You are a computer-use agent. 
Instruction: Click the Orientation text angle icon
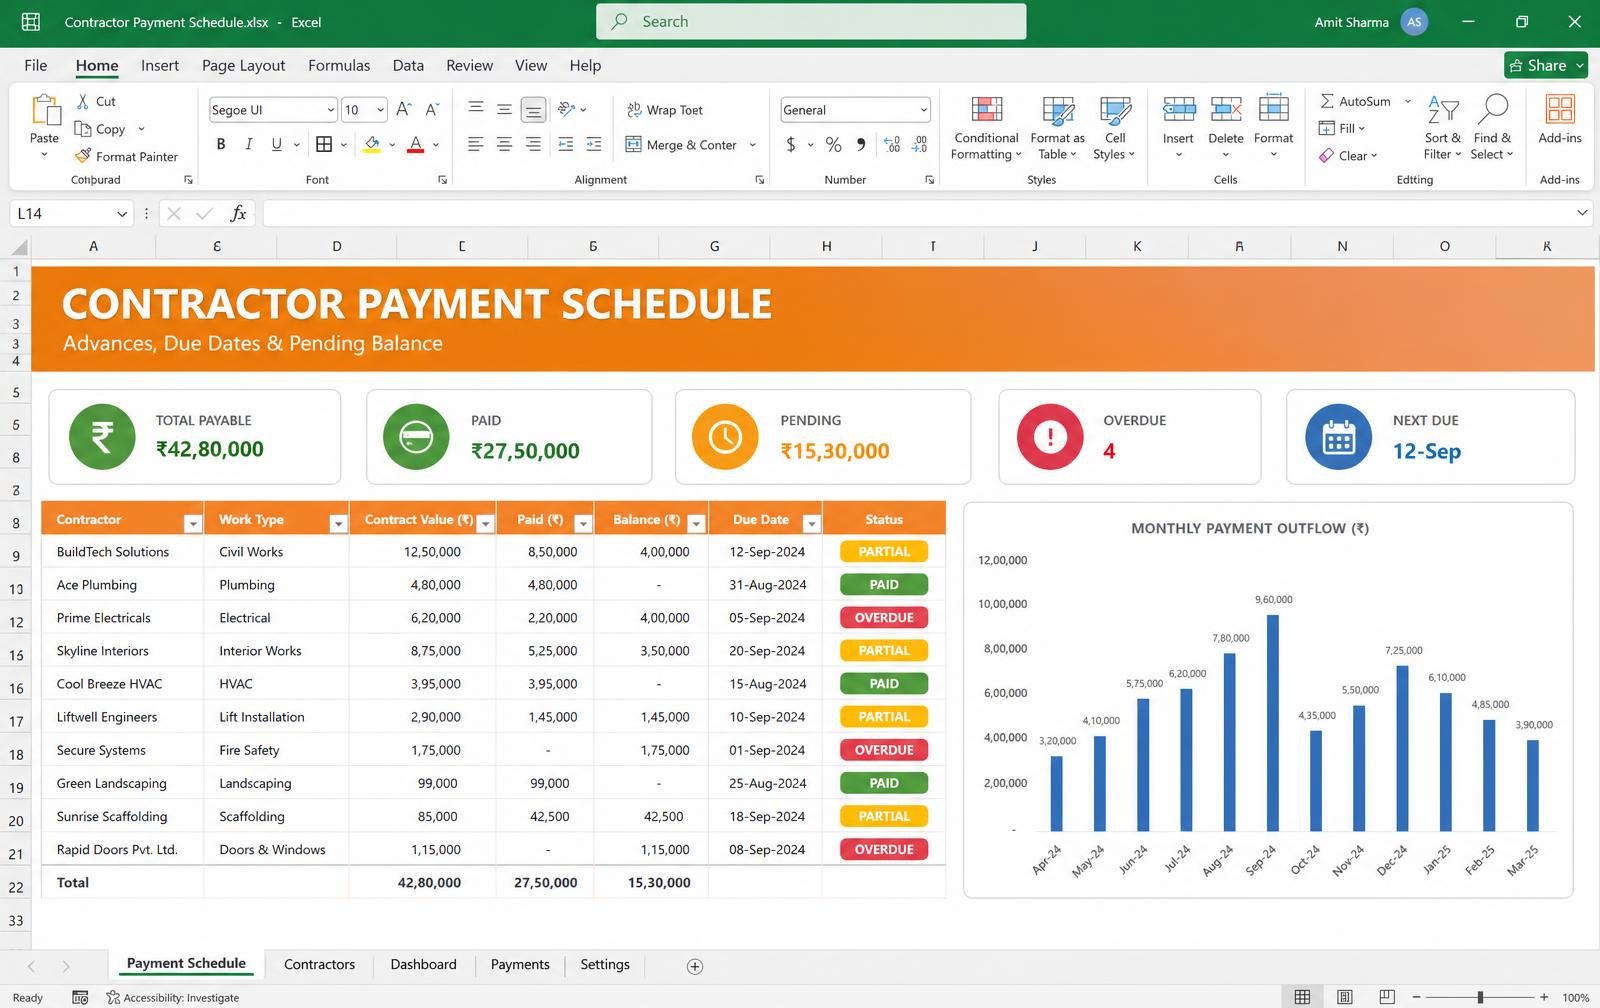click(x=567, y=109)
